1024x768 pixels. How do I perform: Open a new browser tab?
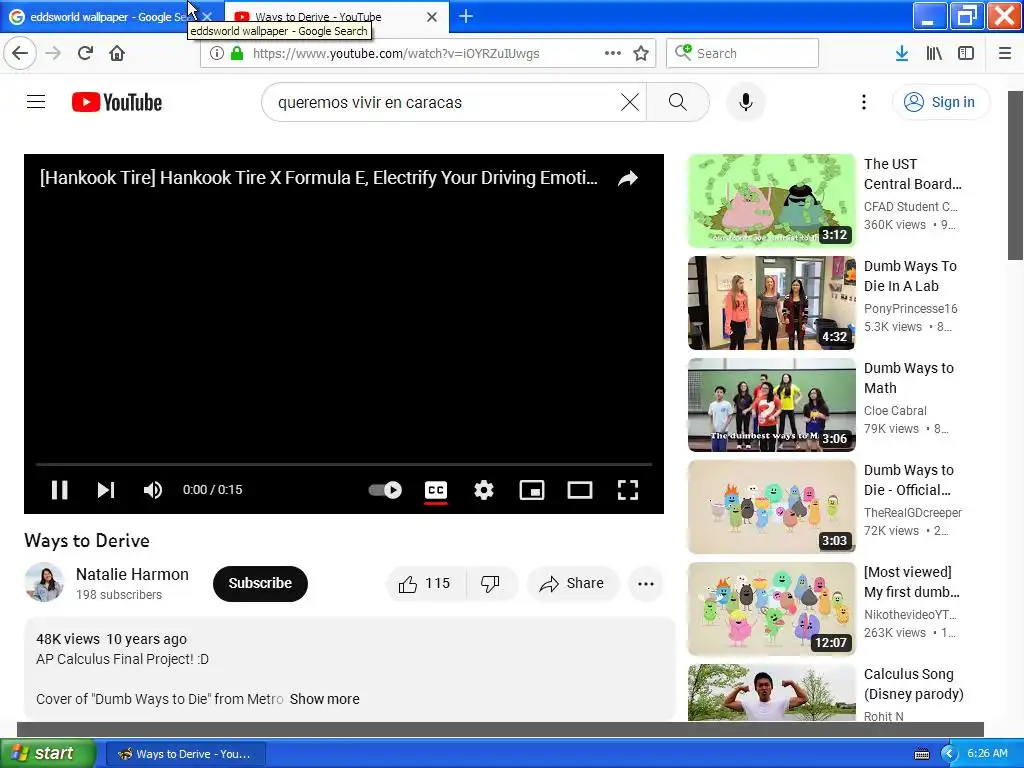[466, 16]
